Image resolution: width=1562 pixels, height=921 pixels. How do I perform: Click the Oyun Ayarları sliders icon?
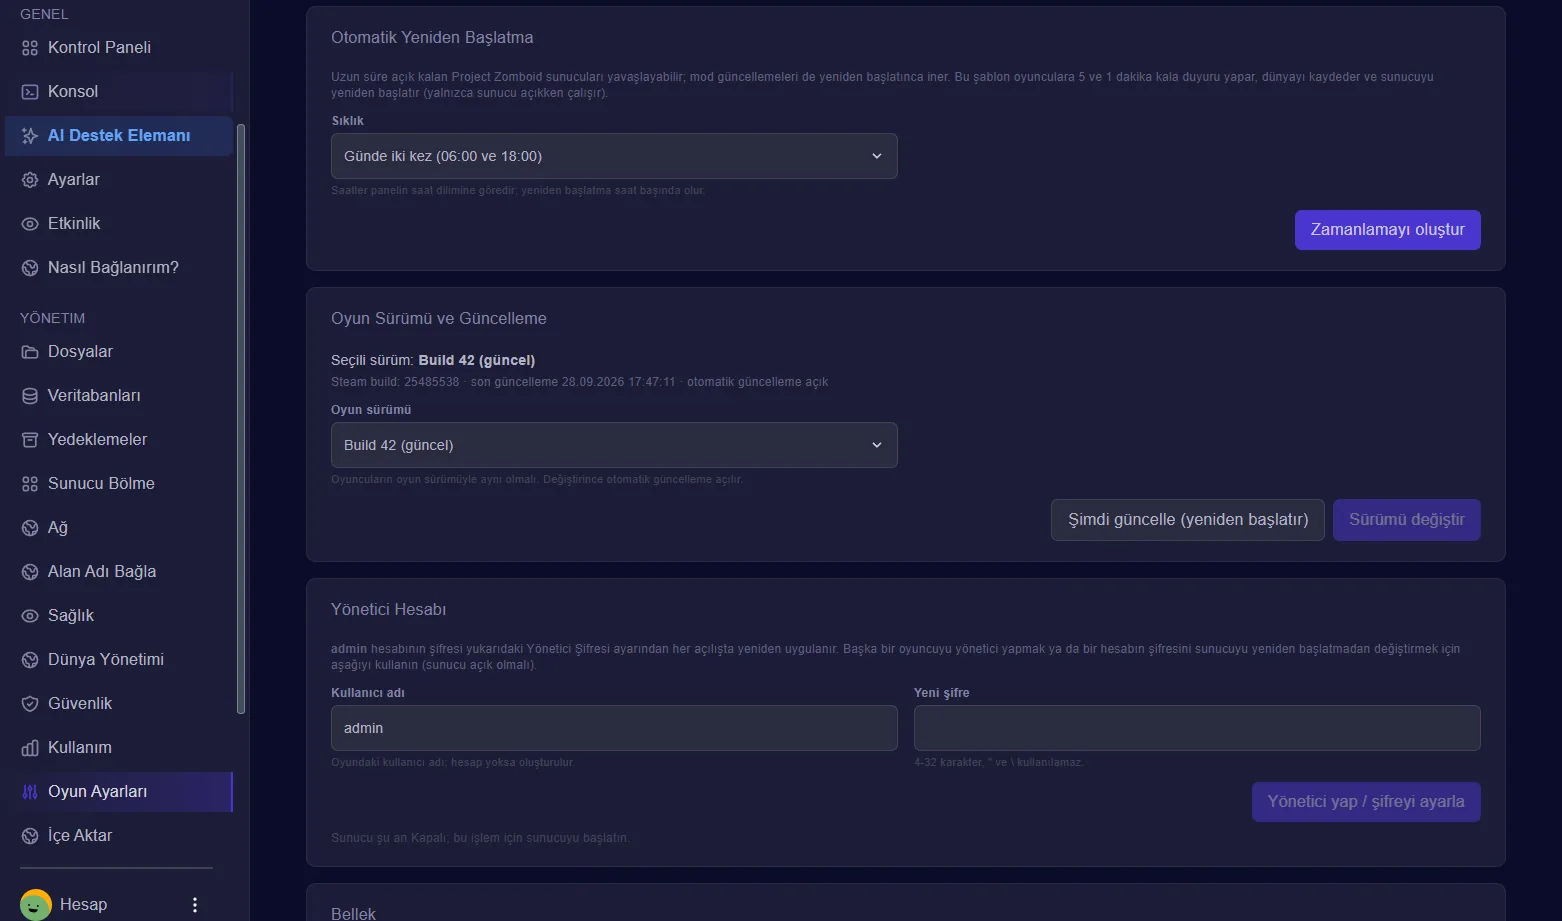[x=30, y=792]
